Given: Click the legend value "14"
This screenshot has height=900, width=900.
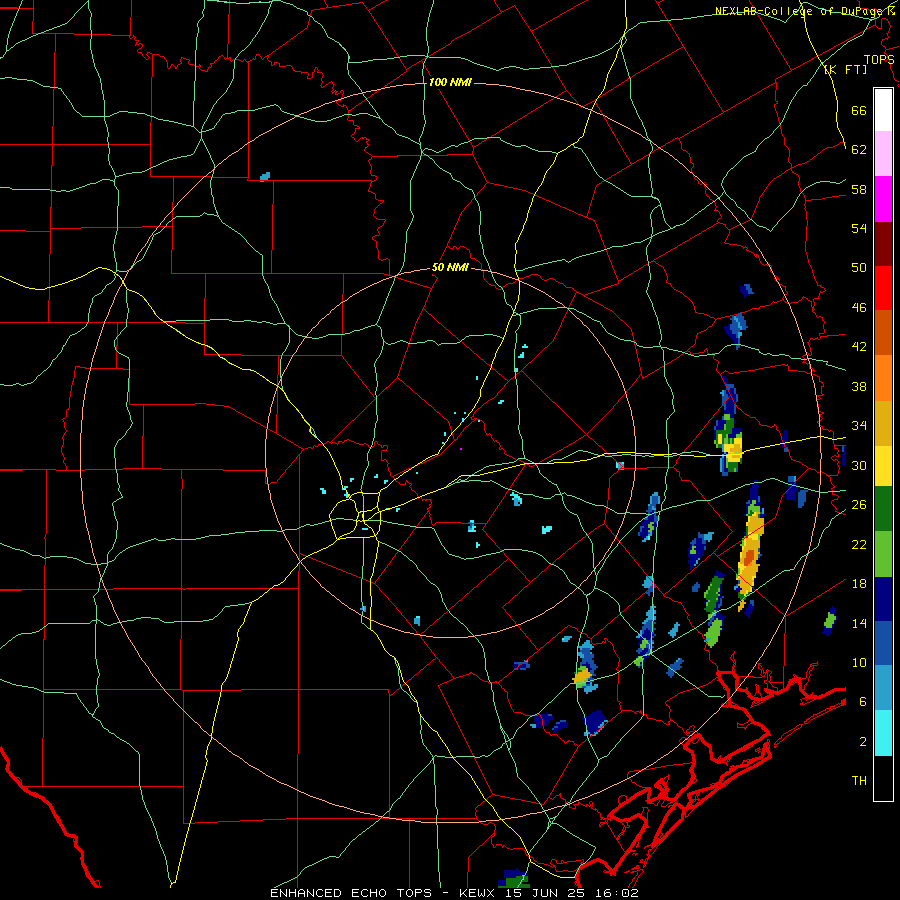Looking at the screenshot, I should tap(859, 623).
